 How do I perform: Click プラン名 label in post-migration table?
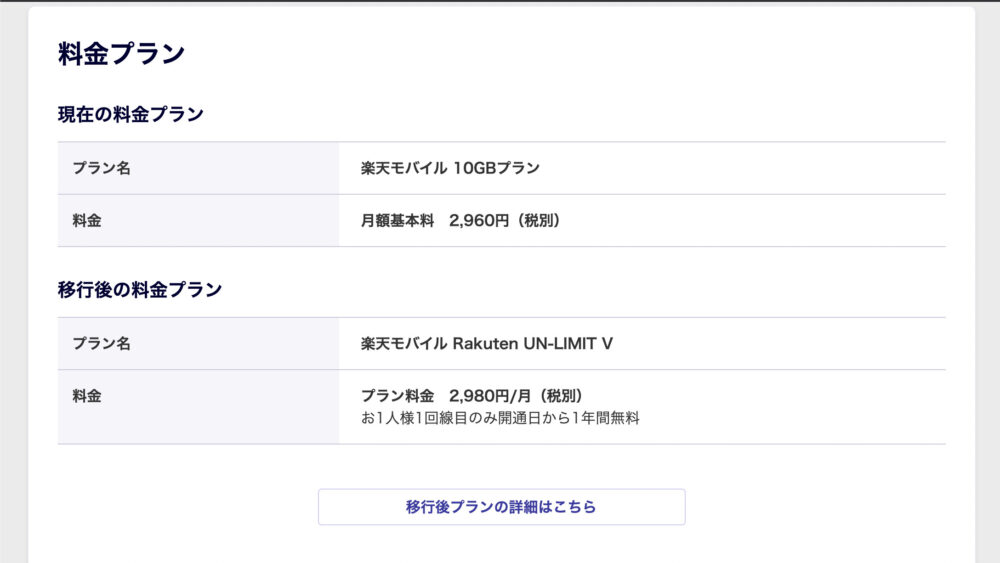click(x=101, y=344)
